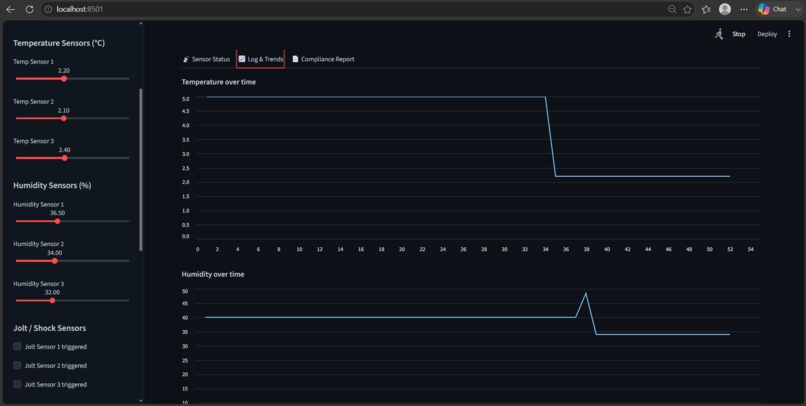Click the sidebar scroll-up arrow

pos(141,23)
